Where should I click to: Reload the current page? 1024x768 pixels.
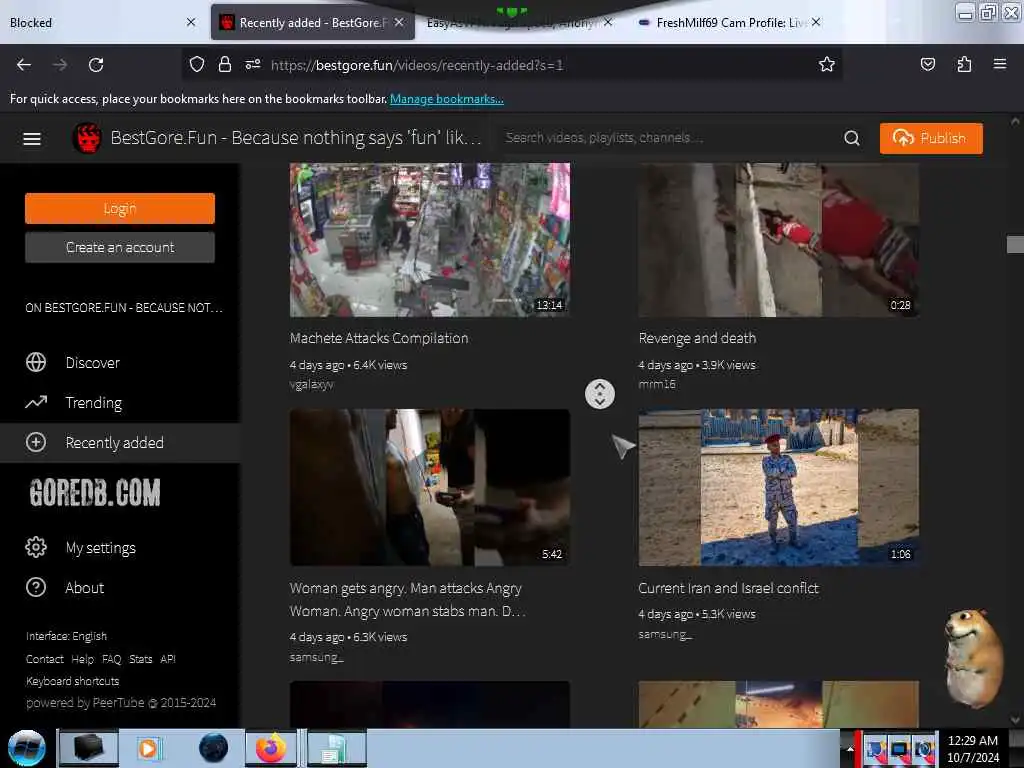[96, 65]
